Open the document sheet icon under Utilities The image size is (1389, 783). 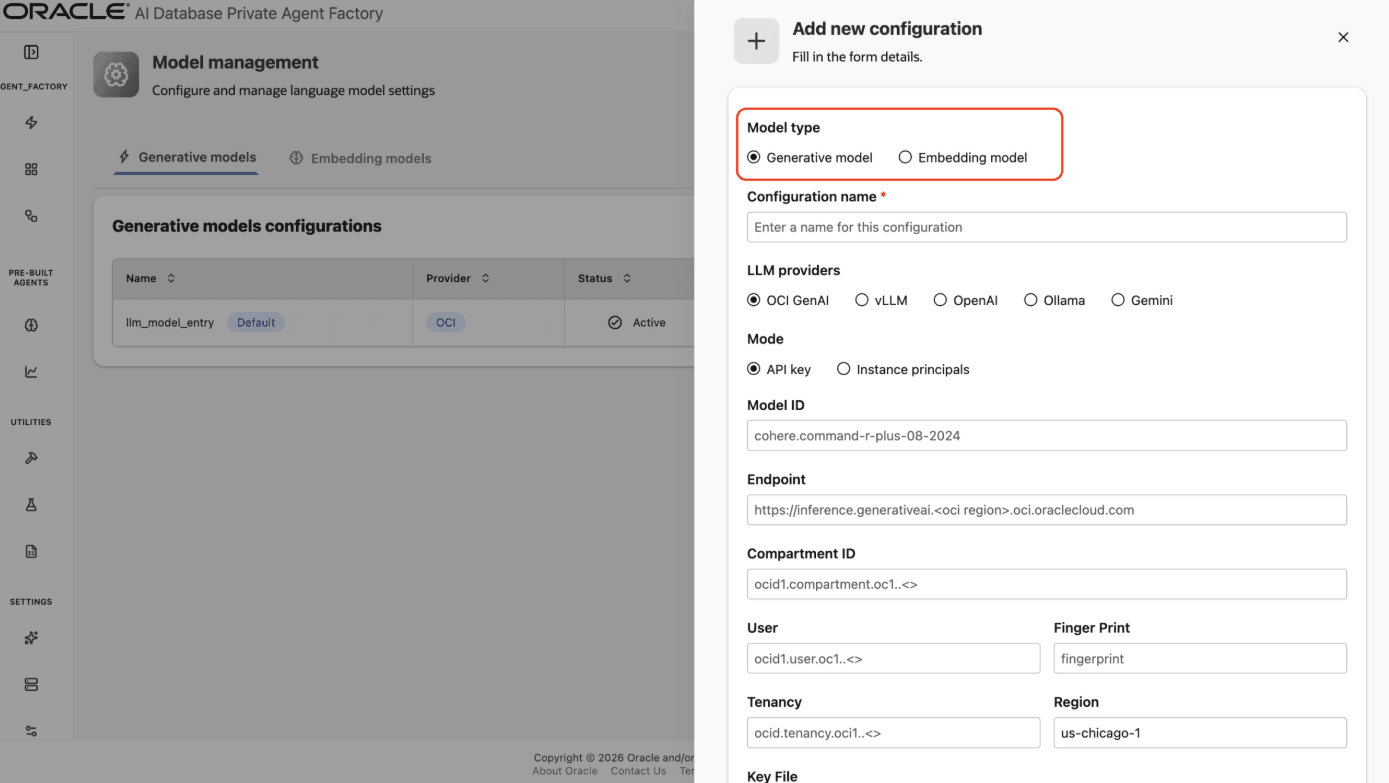(31, 551)
